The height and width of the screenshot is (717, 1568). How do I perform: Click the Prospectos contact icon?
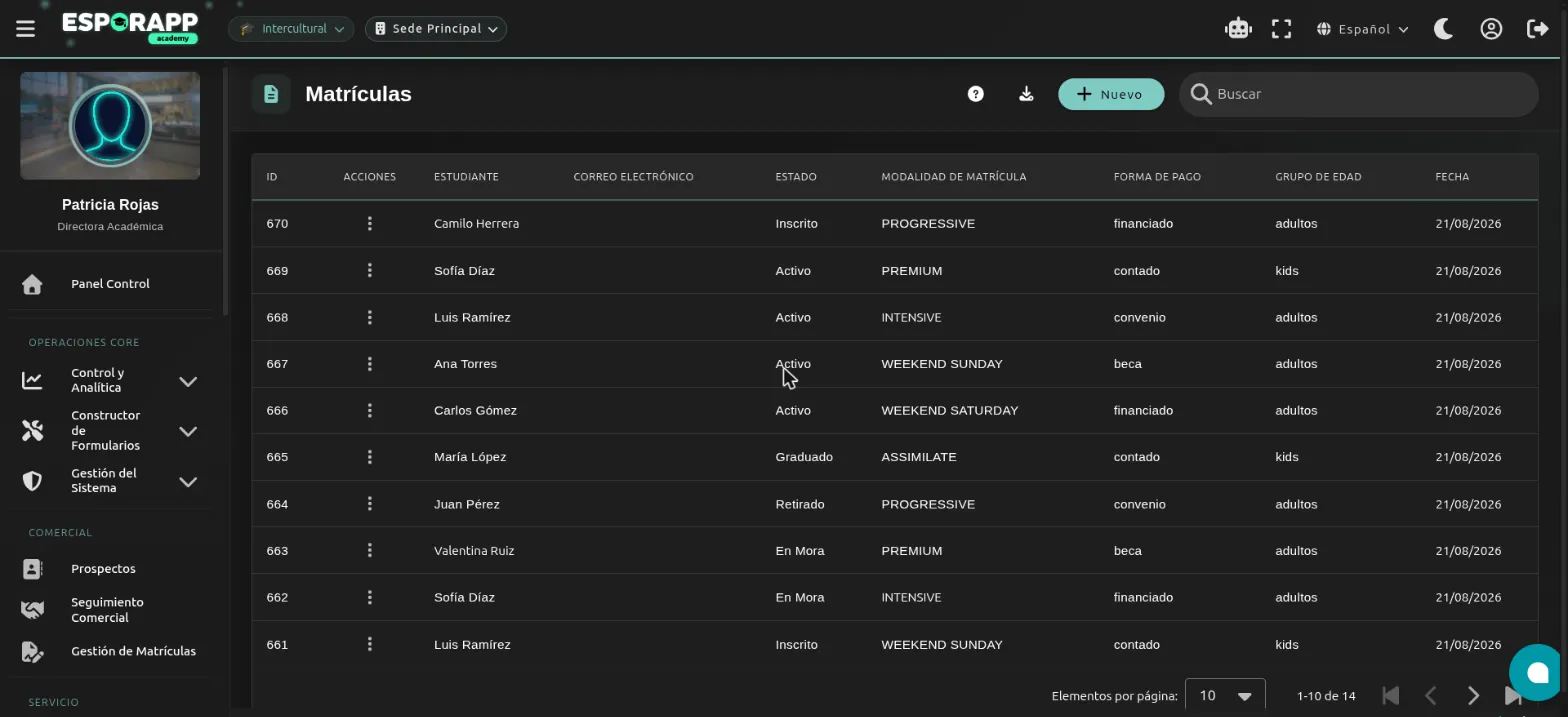pos(32,569)
